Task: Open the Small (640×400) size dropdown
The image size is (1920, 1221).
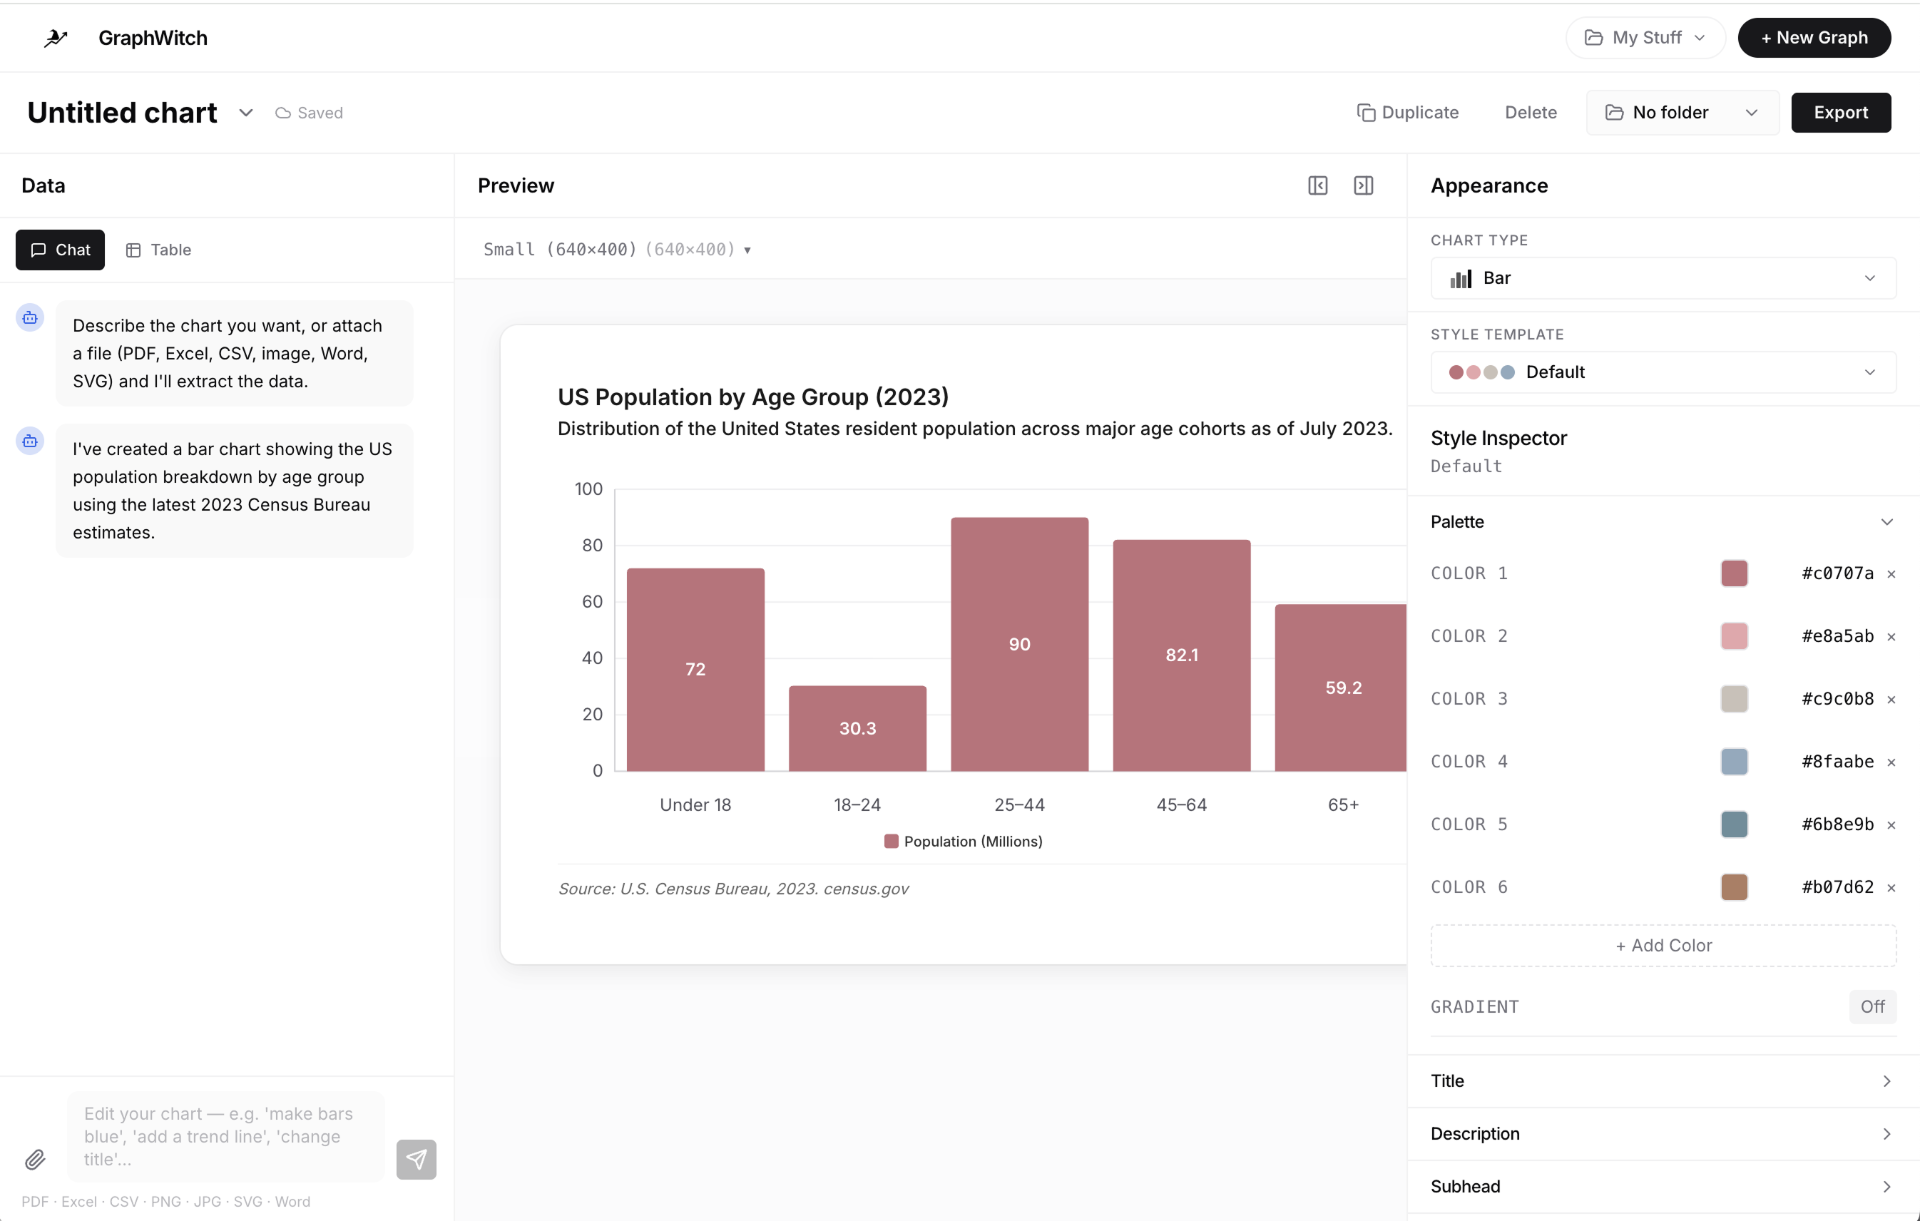Action: point(617,249)
